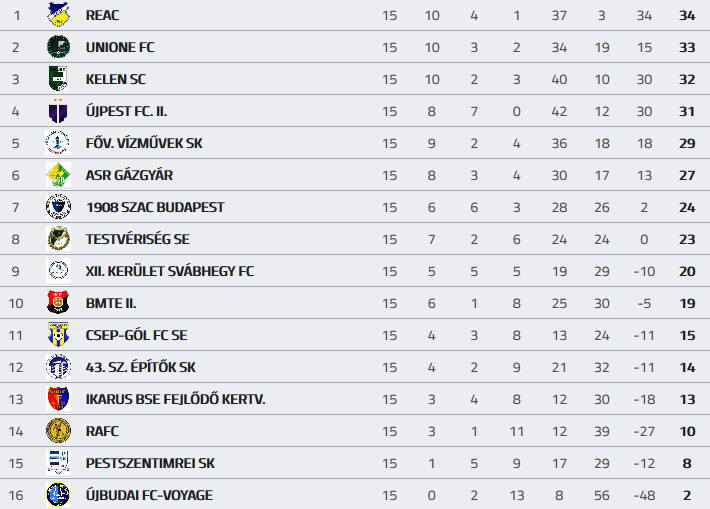The height and width of the screenshot is (509, 710).
Task: Click the Ikarus BSE Fejlődő Kertv. name
Action: [175, 399]
